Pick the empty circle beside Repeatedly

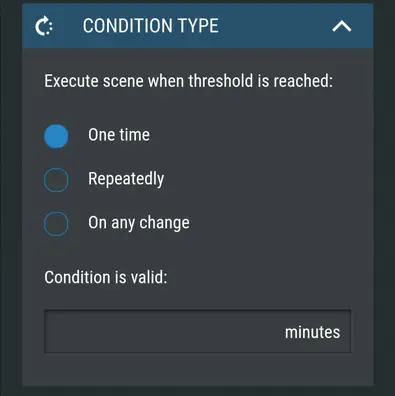(56, 180)
